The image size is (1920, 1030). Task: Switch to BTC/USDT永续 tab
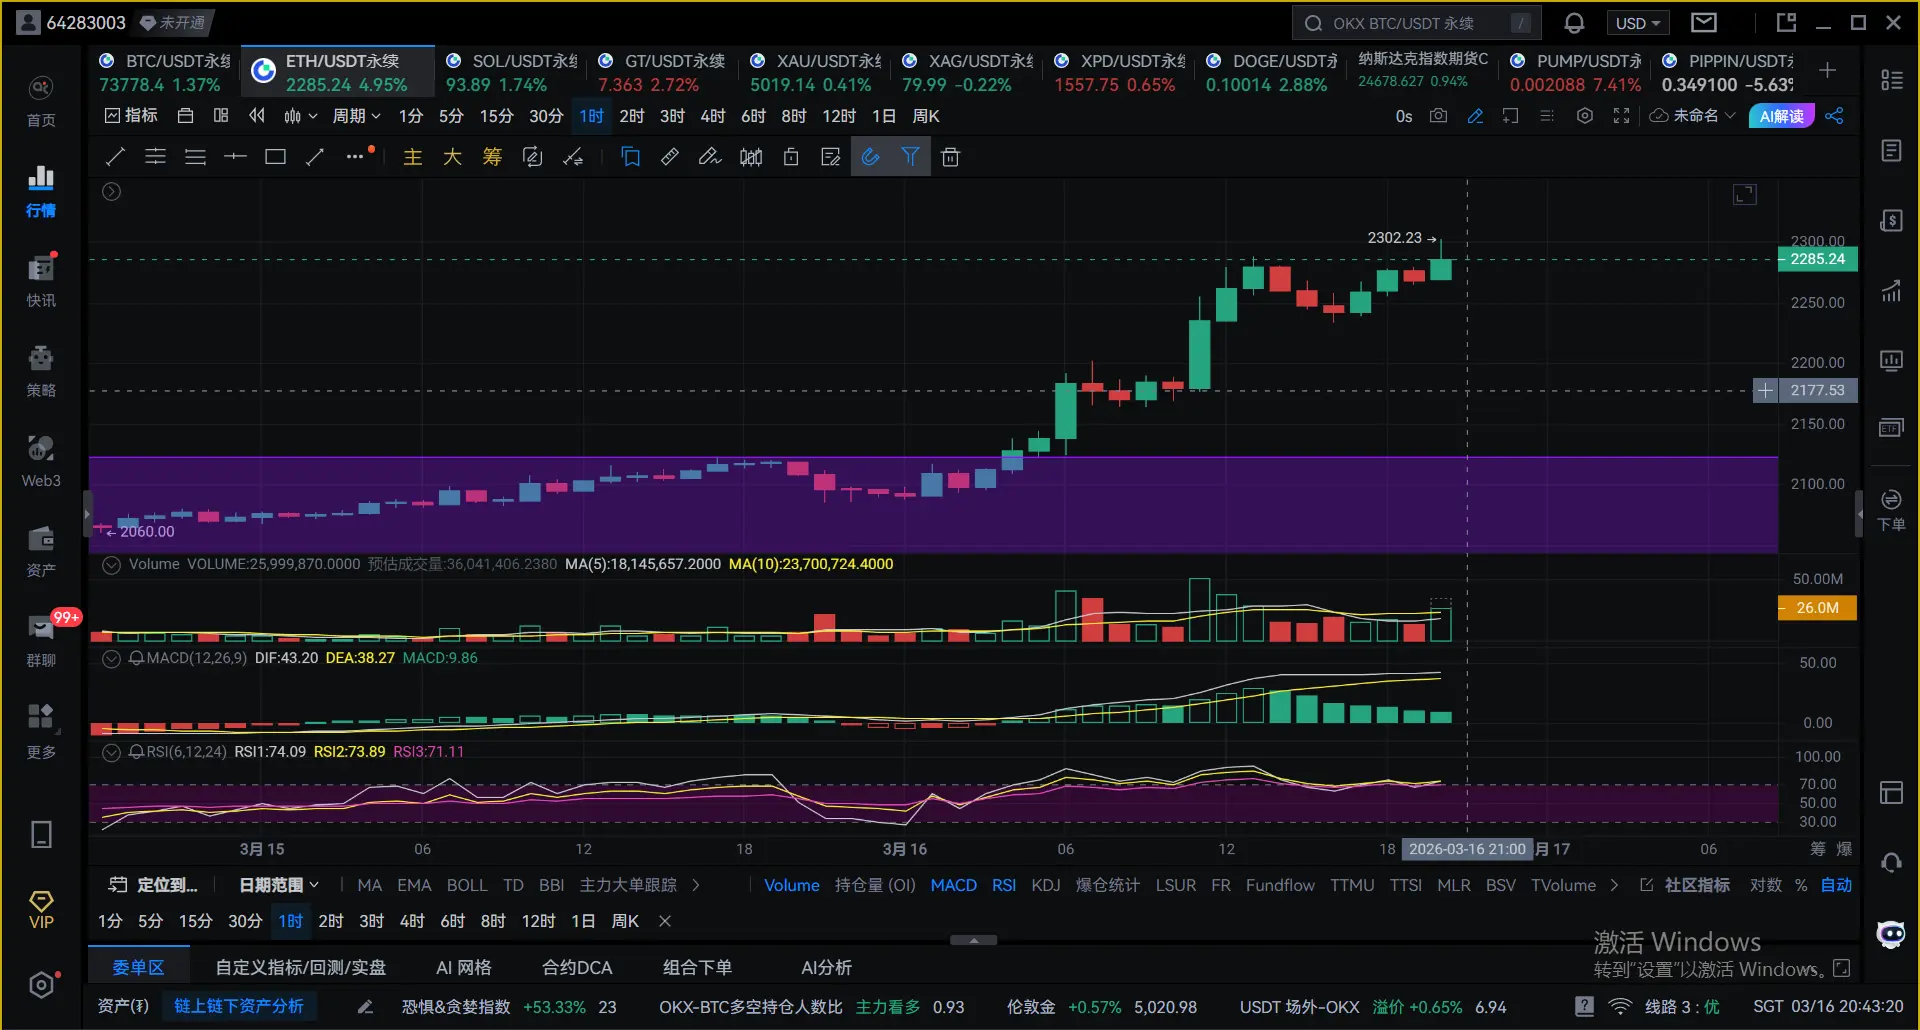click(x=163, y=73)
